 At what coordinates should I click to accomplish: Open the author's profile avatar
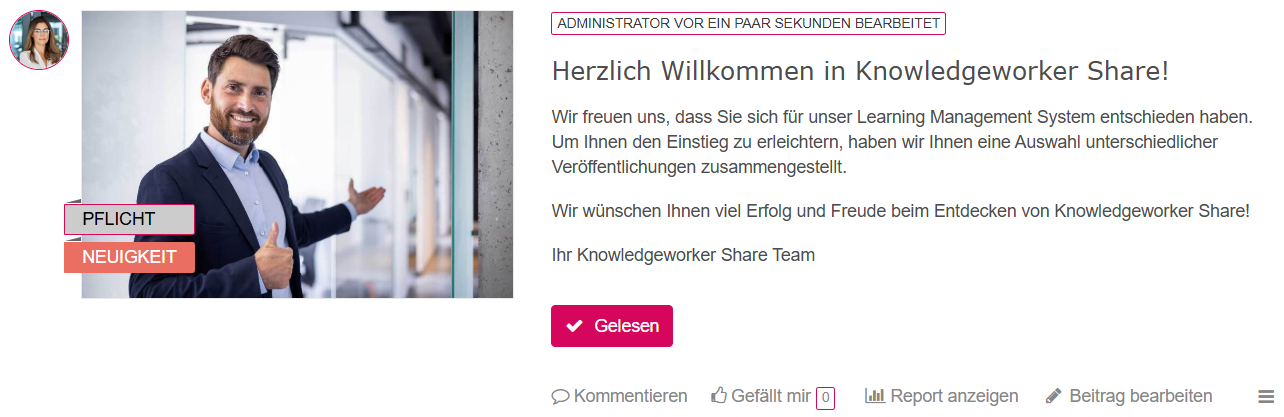tap(39, 40)
